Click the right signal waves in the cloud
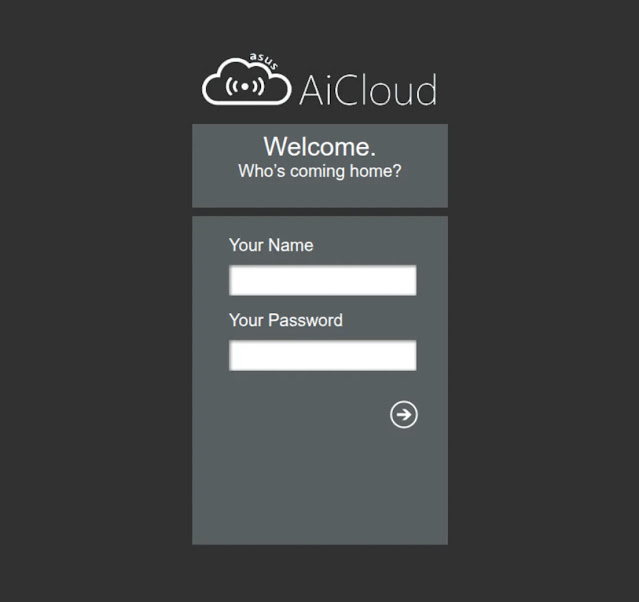The image size is (639, 602). pyautogui.click(x=257, y=86)
